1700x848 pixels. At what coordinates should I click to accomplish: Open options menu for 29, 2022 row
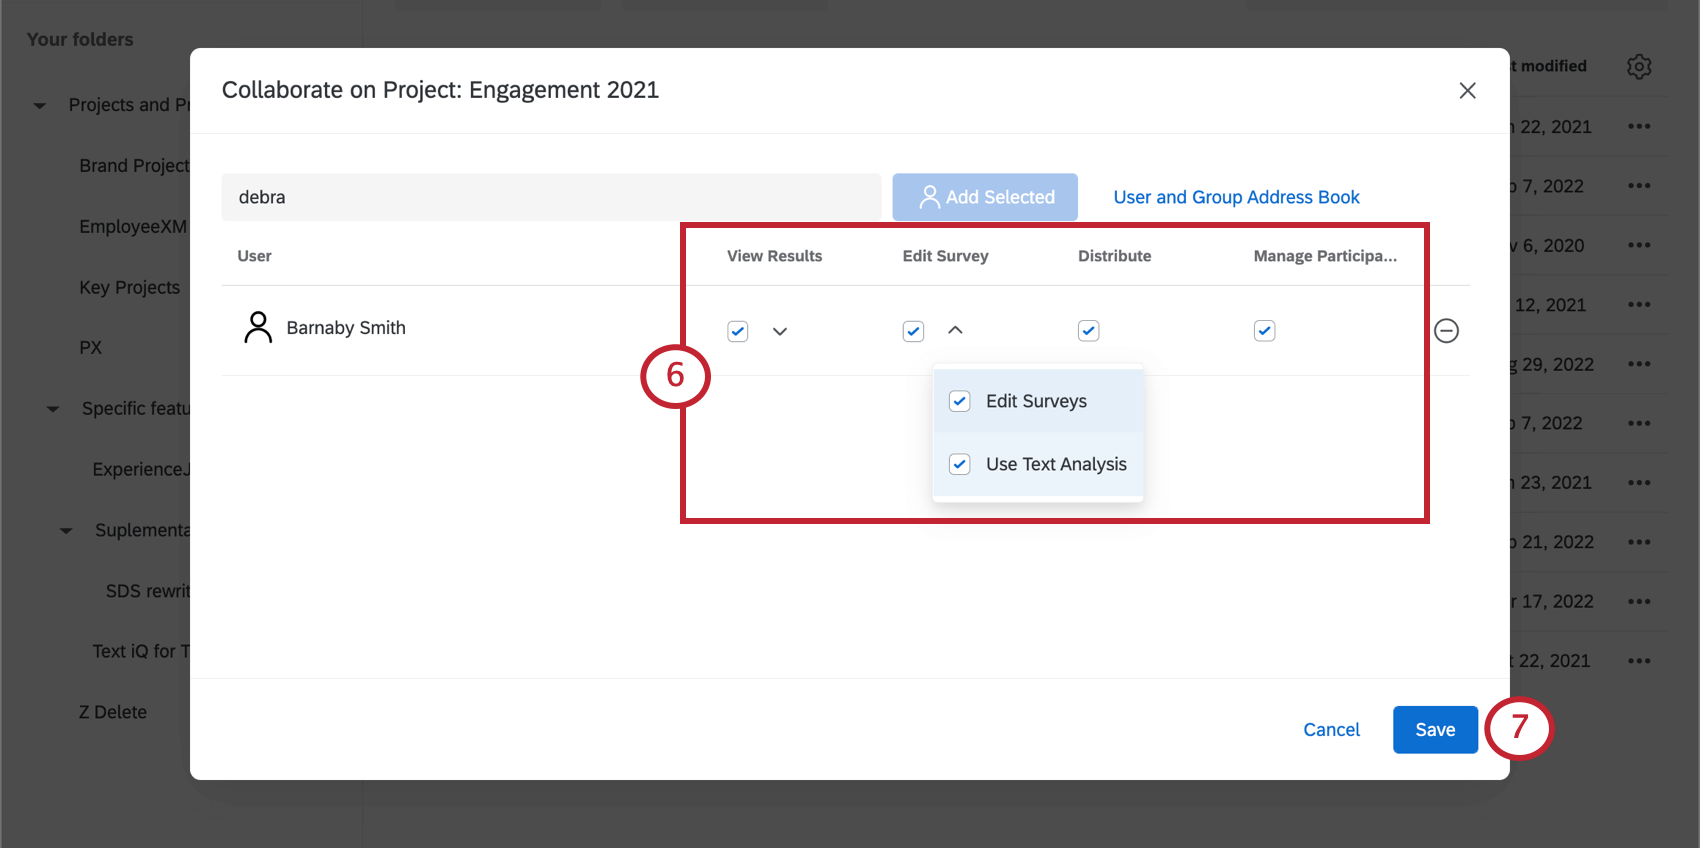[1639, 364]
